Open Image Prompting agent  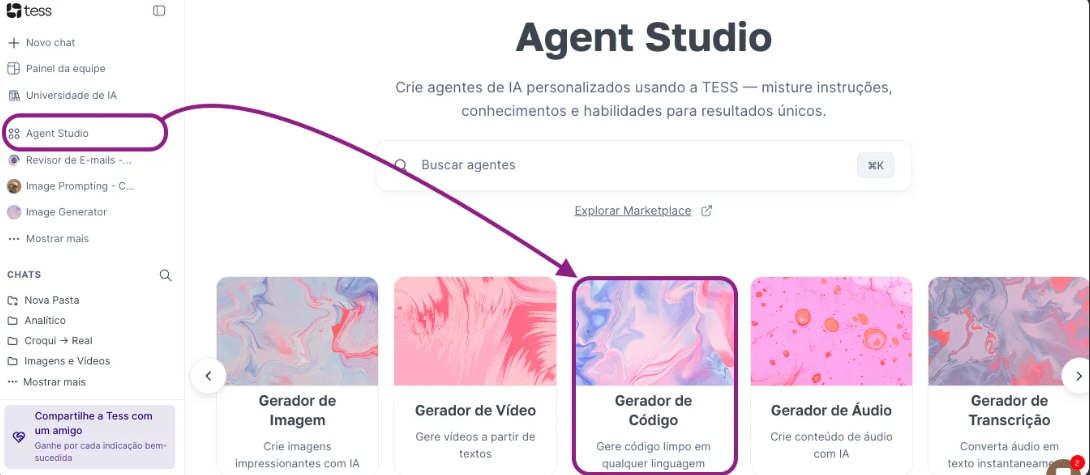(71, 186)
